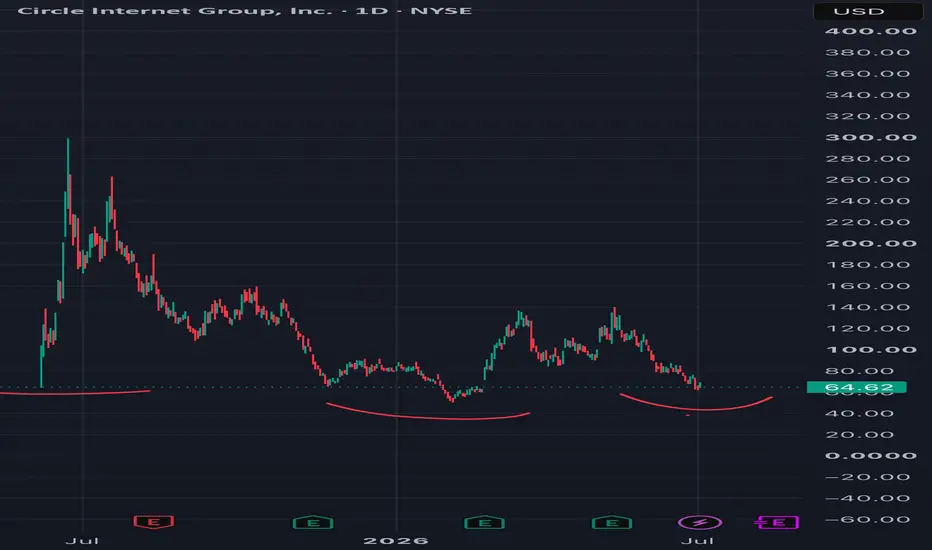This screenshot has height=550, width=932.
Task: Click the 300.00 price axis label
Action: 871,137
